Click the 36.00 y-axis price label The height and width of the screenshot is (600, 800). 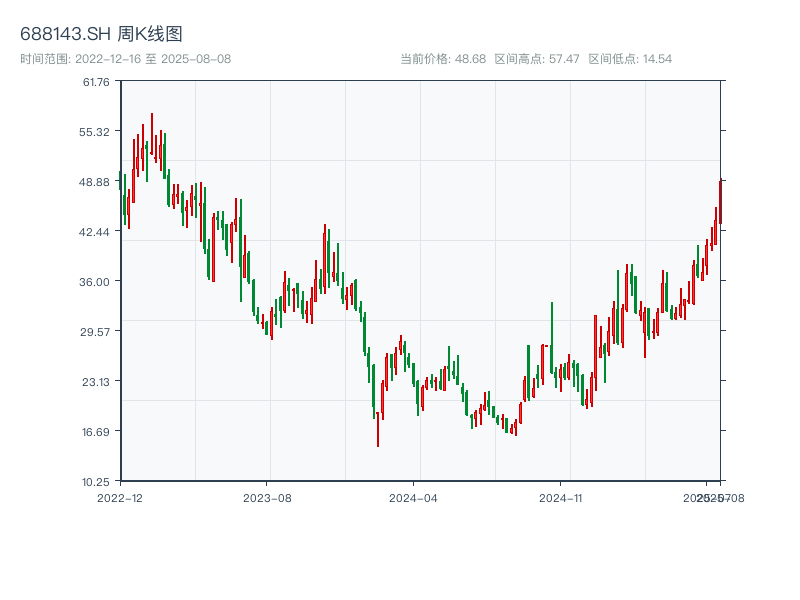pos(97,282)
